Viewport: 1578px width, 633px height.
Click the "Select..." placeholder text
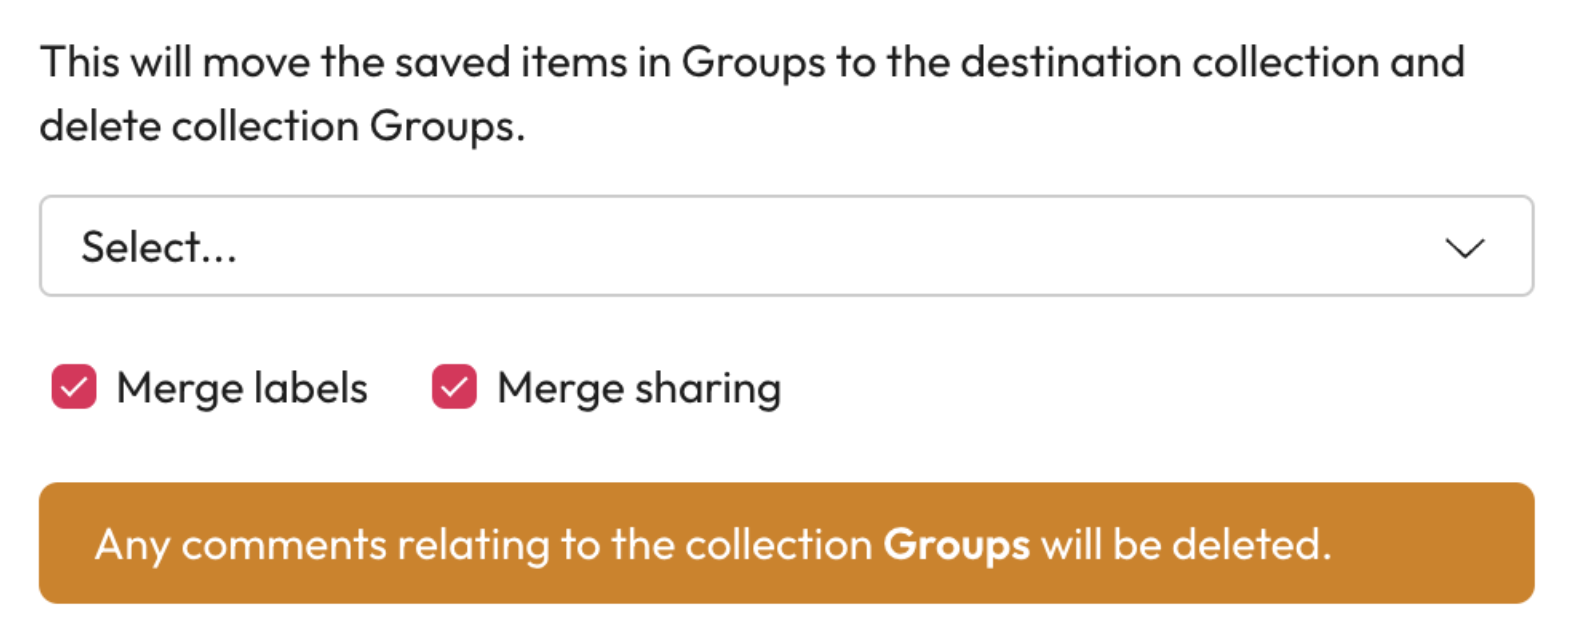(x=159, y=247)
